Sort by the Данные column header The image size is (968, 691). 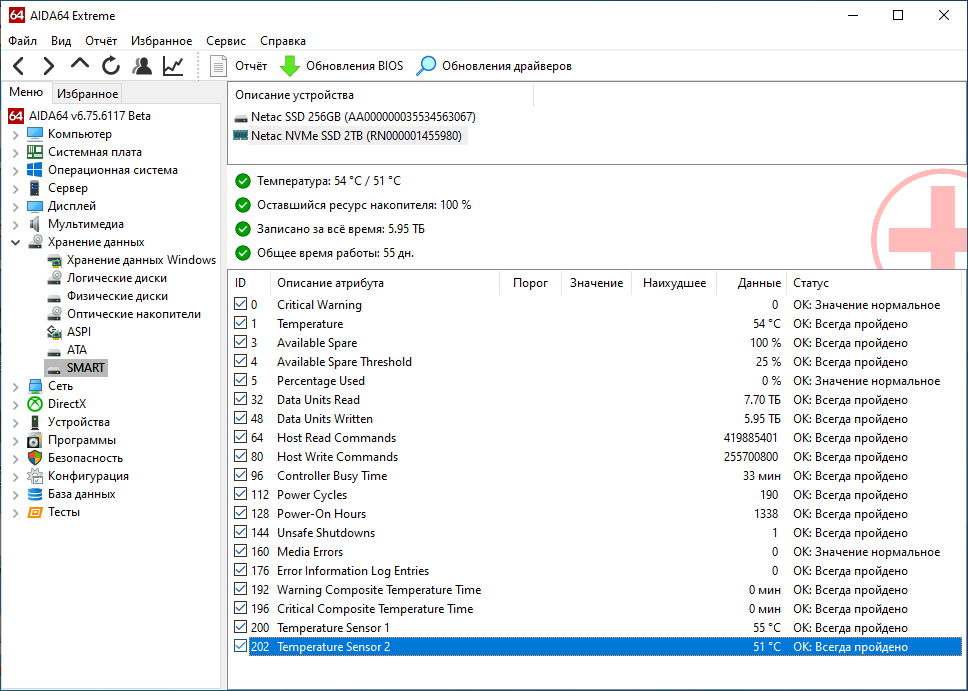coord(751,283)
